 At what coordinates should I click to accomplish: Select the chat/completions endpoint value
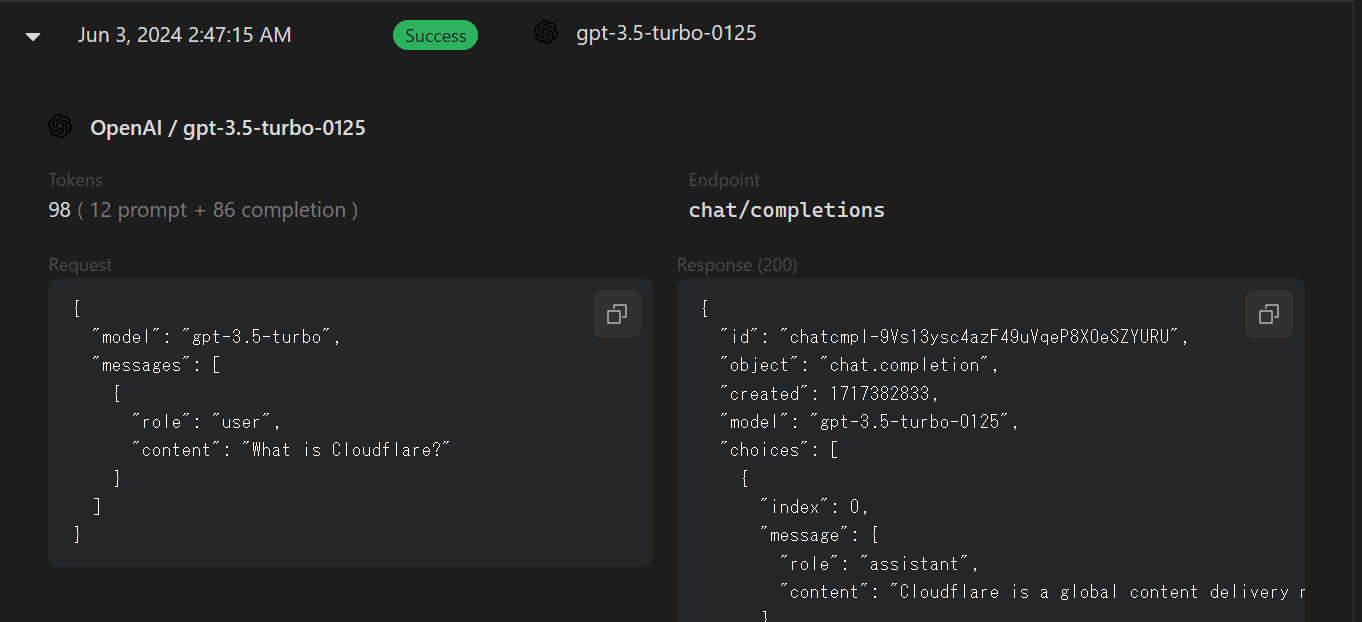click(787, 210)
